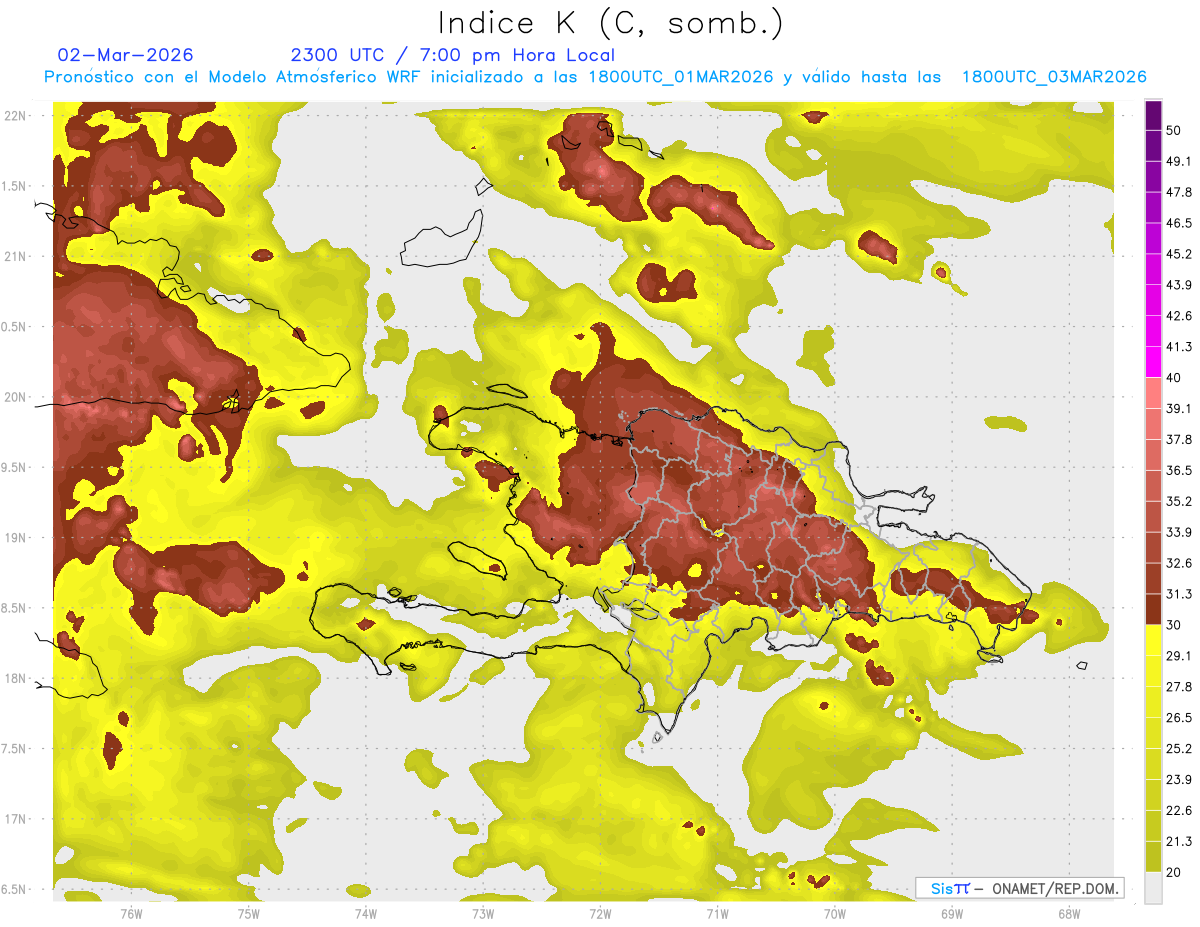This screenshot has width=1200, height=927.
Task: Click the longitude axis label "70W"
Action: point(835,913)
